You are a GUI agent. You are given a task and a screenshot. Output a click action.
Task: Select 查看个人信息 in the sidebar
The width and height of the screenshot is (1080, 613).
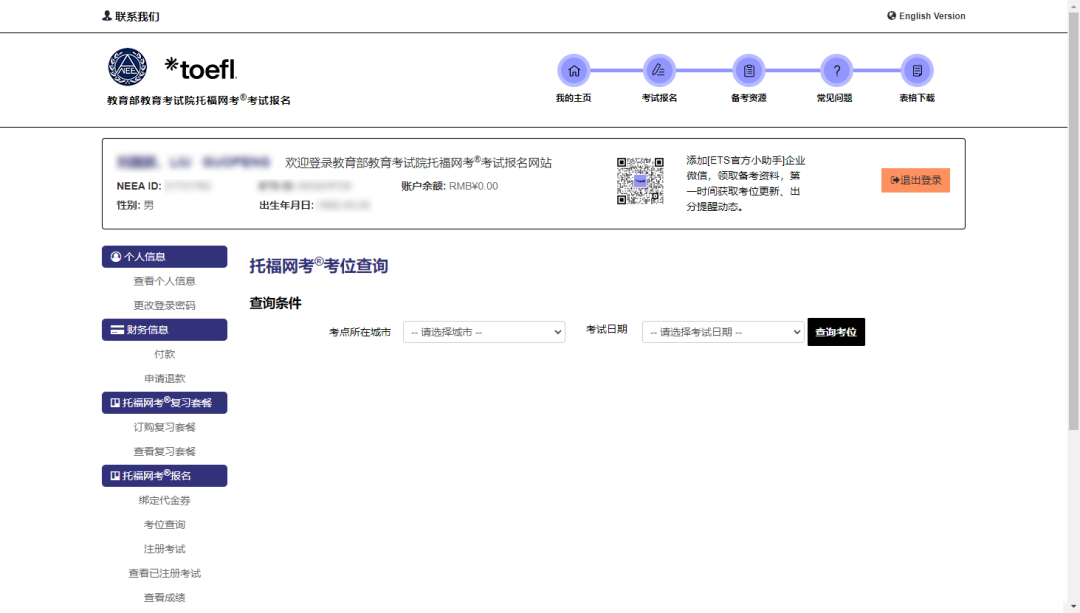(x=165, y=281)
